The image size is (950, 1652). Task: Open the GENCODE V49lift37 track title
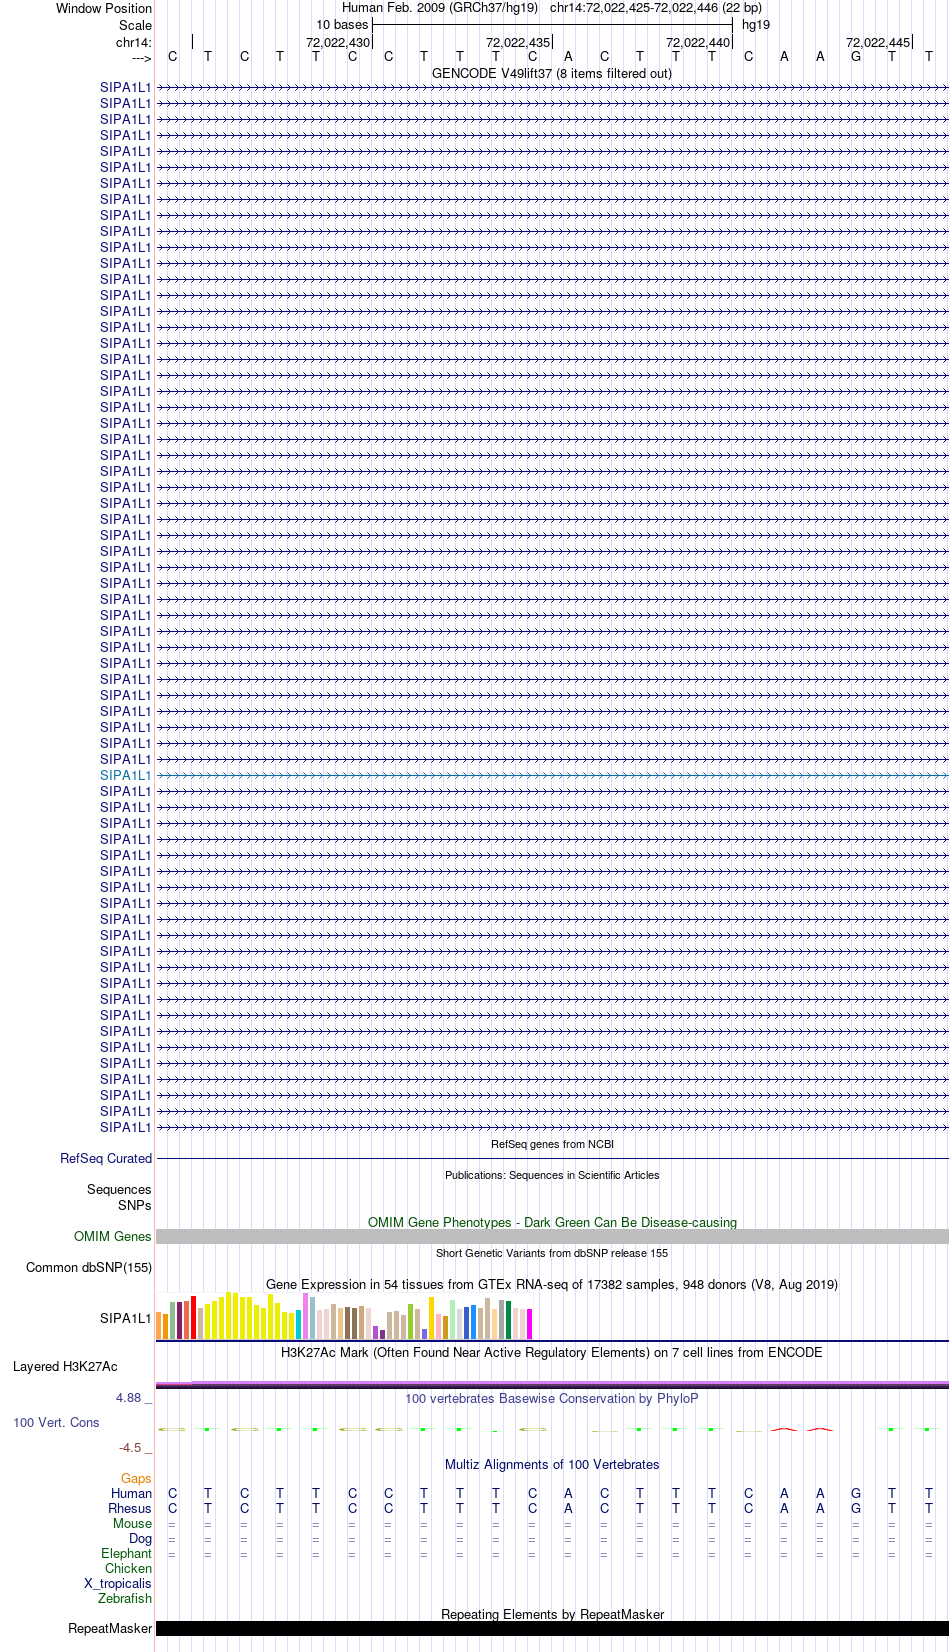click(552, 74)
